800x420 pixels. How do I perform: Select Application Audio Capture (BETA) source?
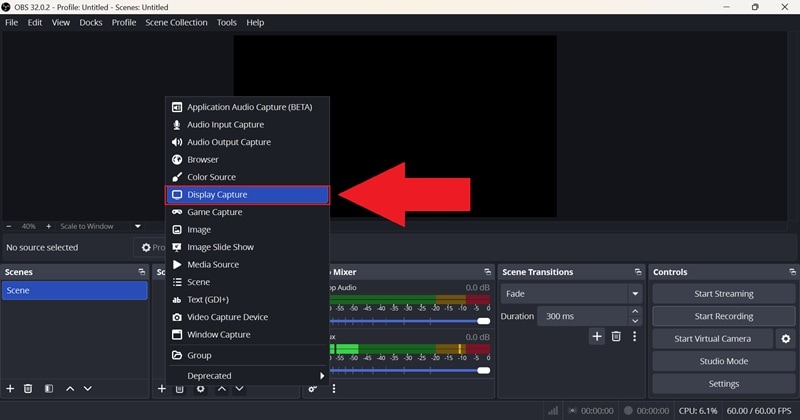coord(247,107)
